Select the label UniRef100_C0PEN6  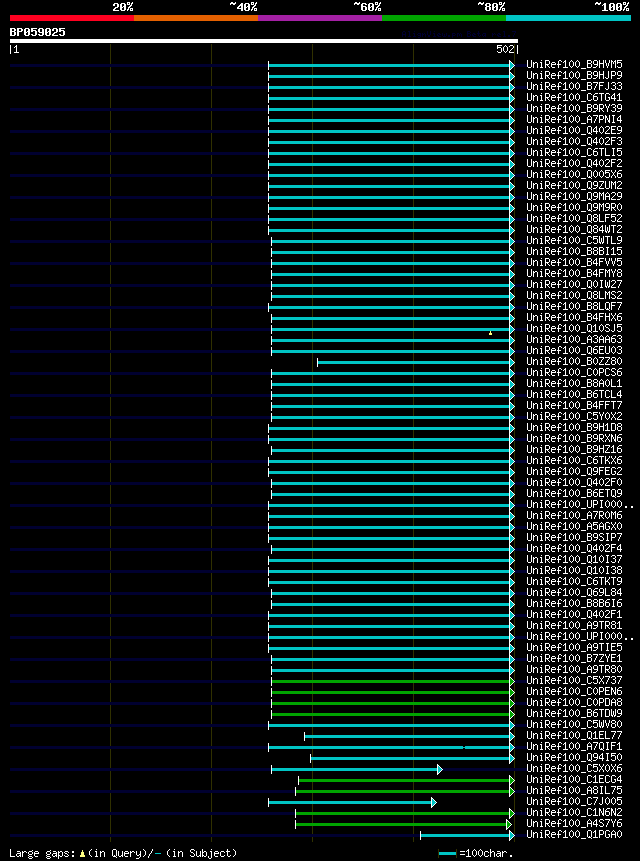574,692
